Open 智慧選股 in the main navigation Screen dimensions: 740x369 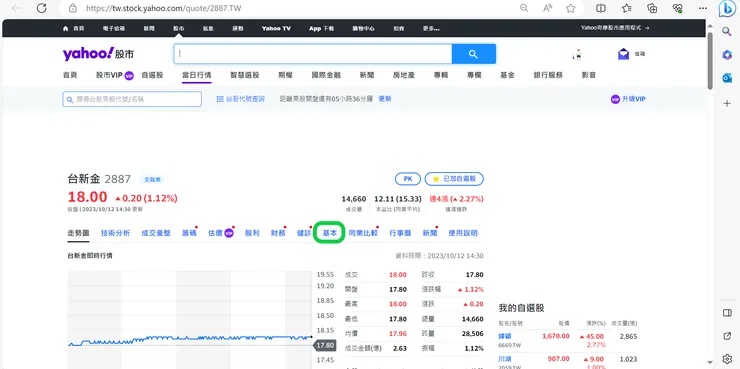point(244,75)
